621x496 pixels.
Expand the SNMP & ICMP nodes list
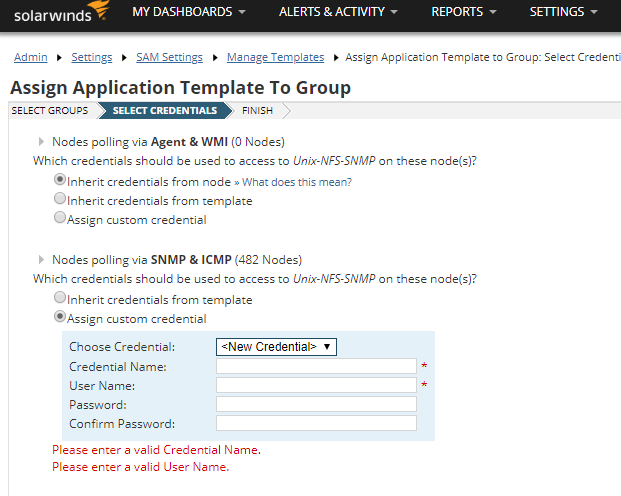41,259
